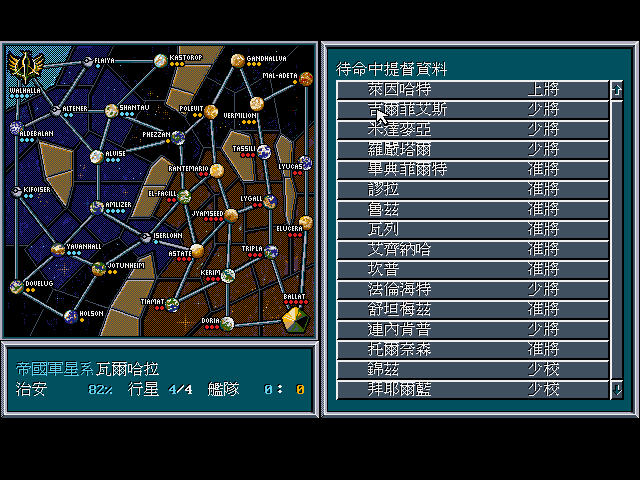Click the Doria planet
The image size is (640, 480).
click(x=227, y=324)
